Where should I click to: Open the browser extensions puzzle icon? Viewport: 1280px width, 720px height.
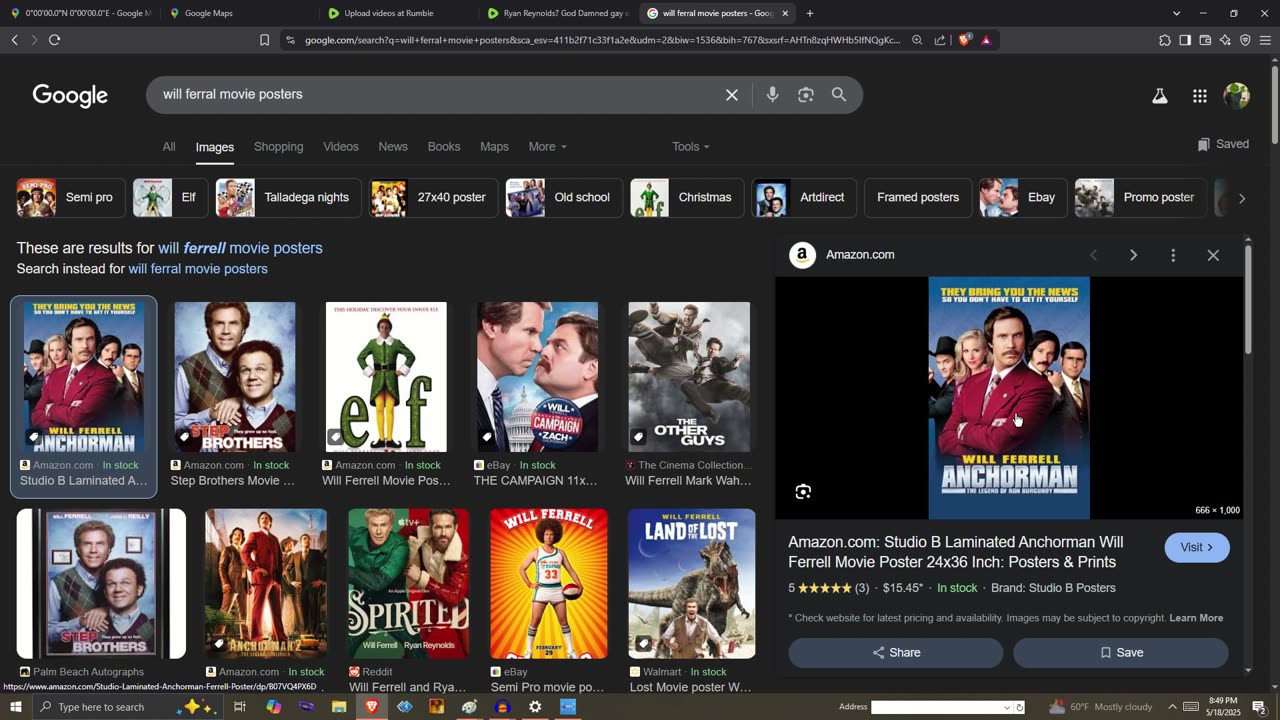pyautogui.click(x=1165, y=40)
